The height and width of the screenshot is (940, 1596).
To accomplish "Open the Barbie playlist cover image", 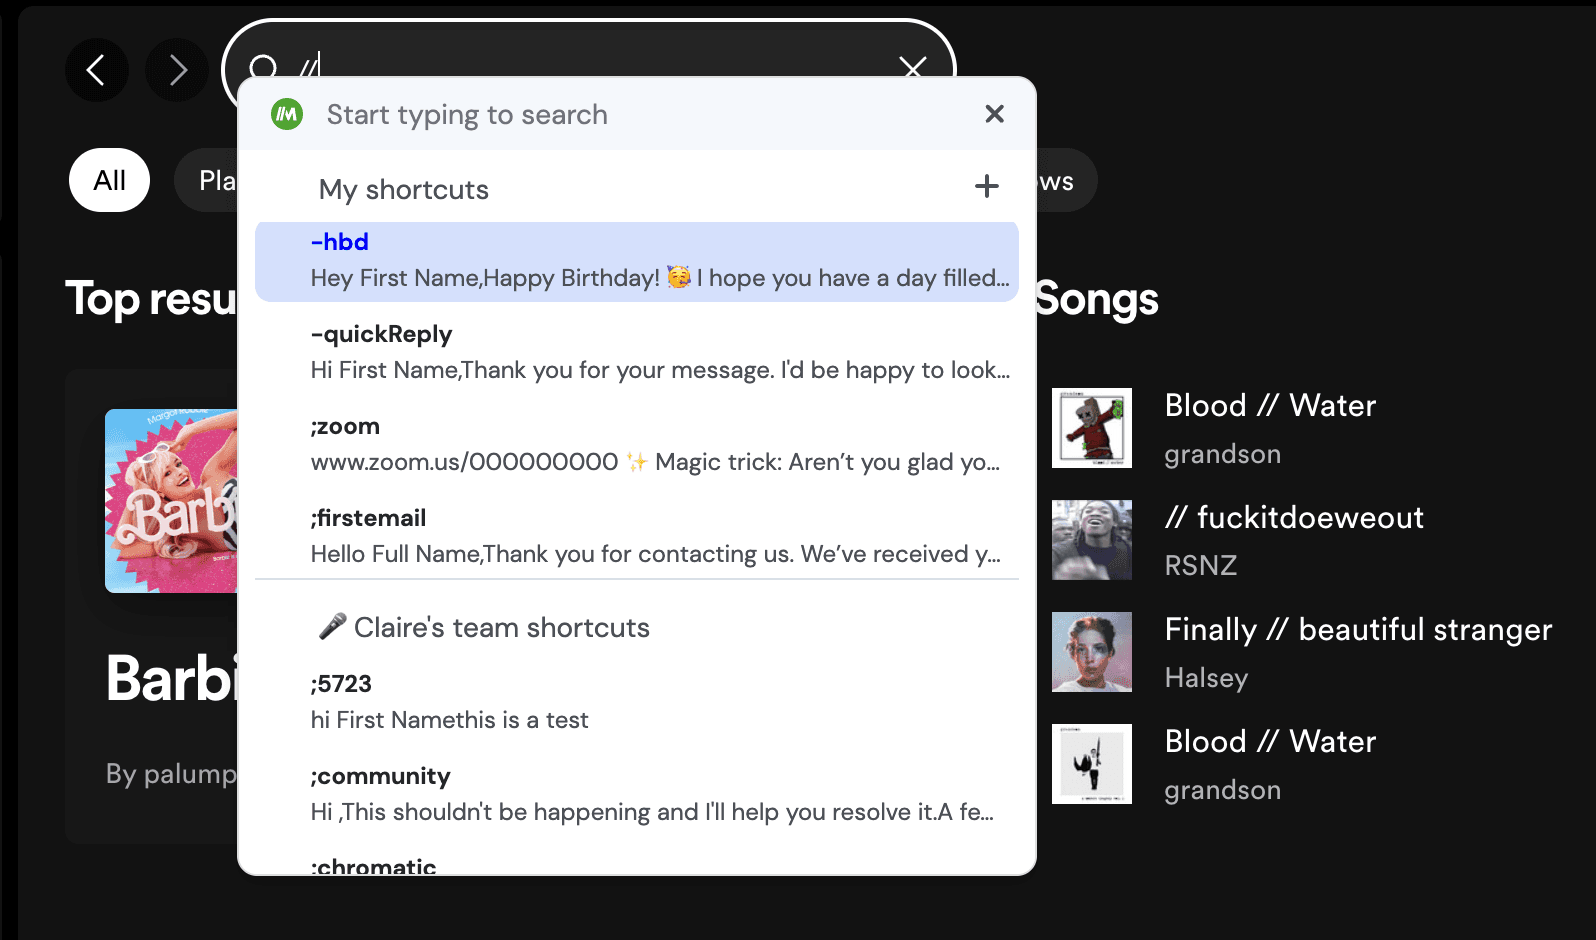I will click(171, 501).
